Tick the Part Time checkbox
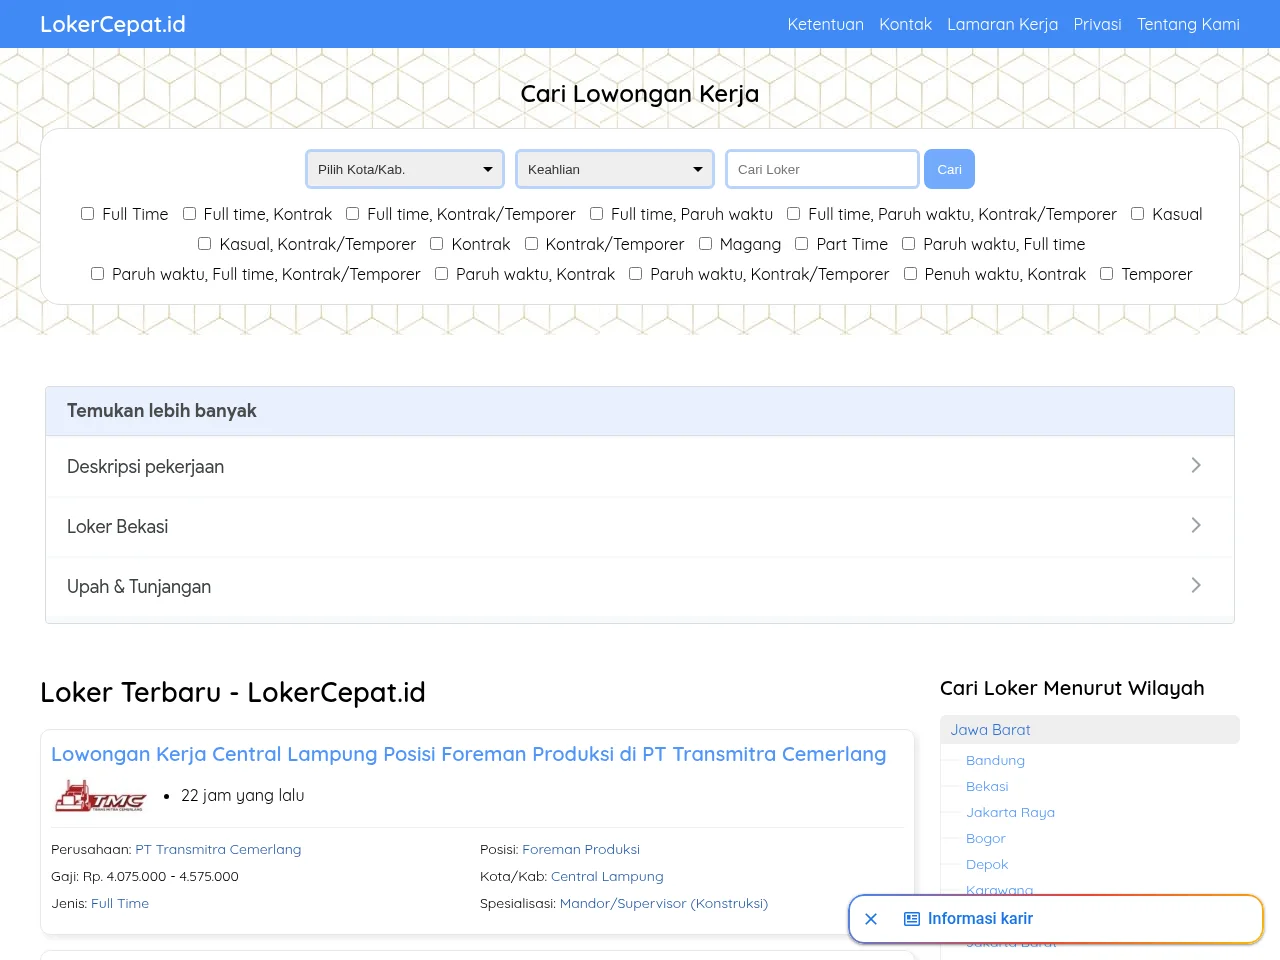The height and width of the screenshot is (960, 1280). tap(801, 243)
